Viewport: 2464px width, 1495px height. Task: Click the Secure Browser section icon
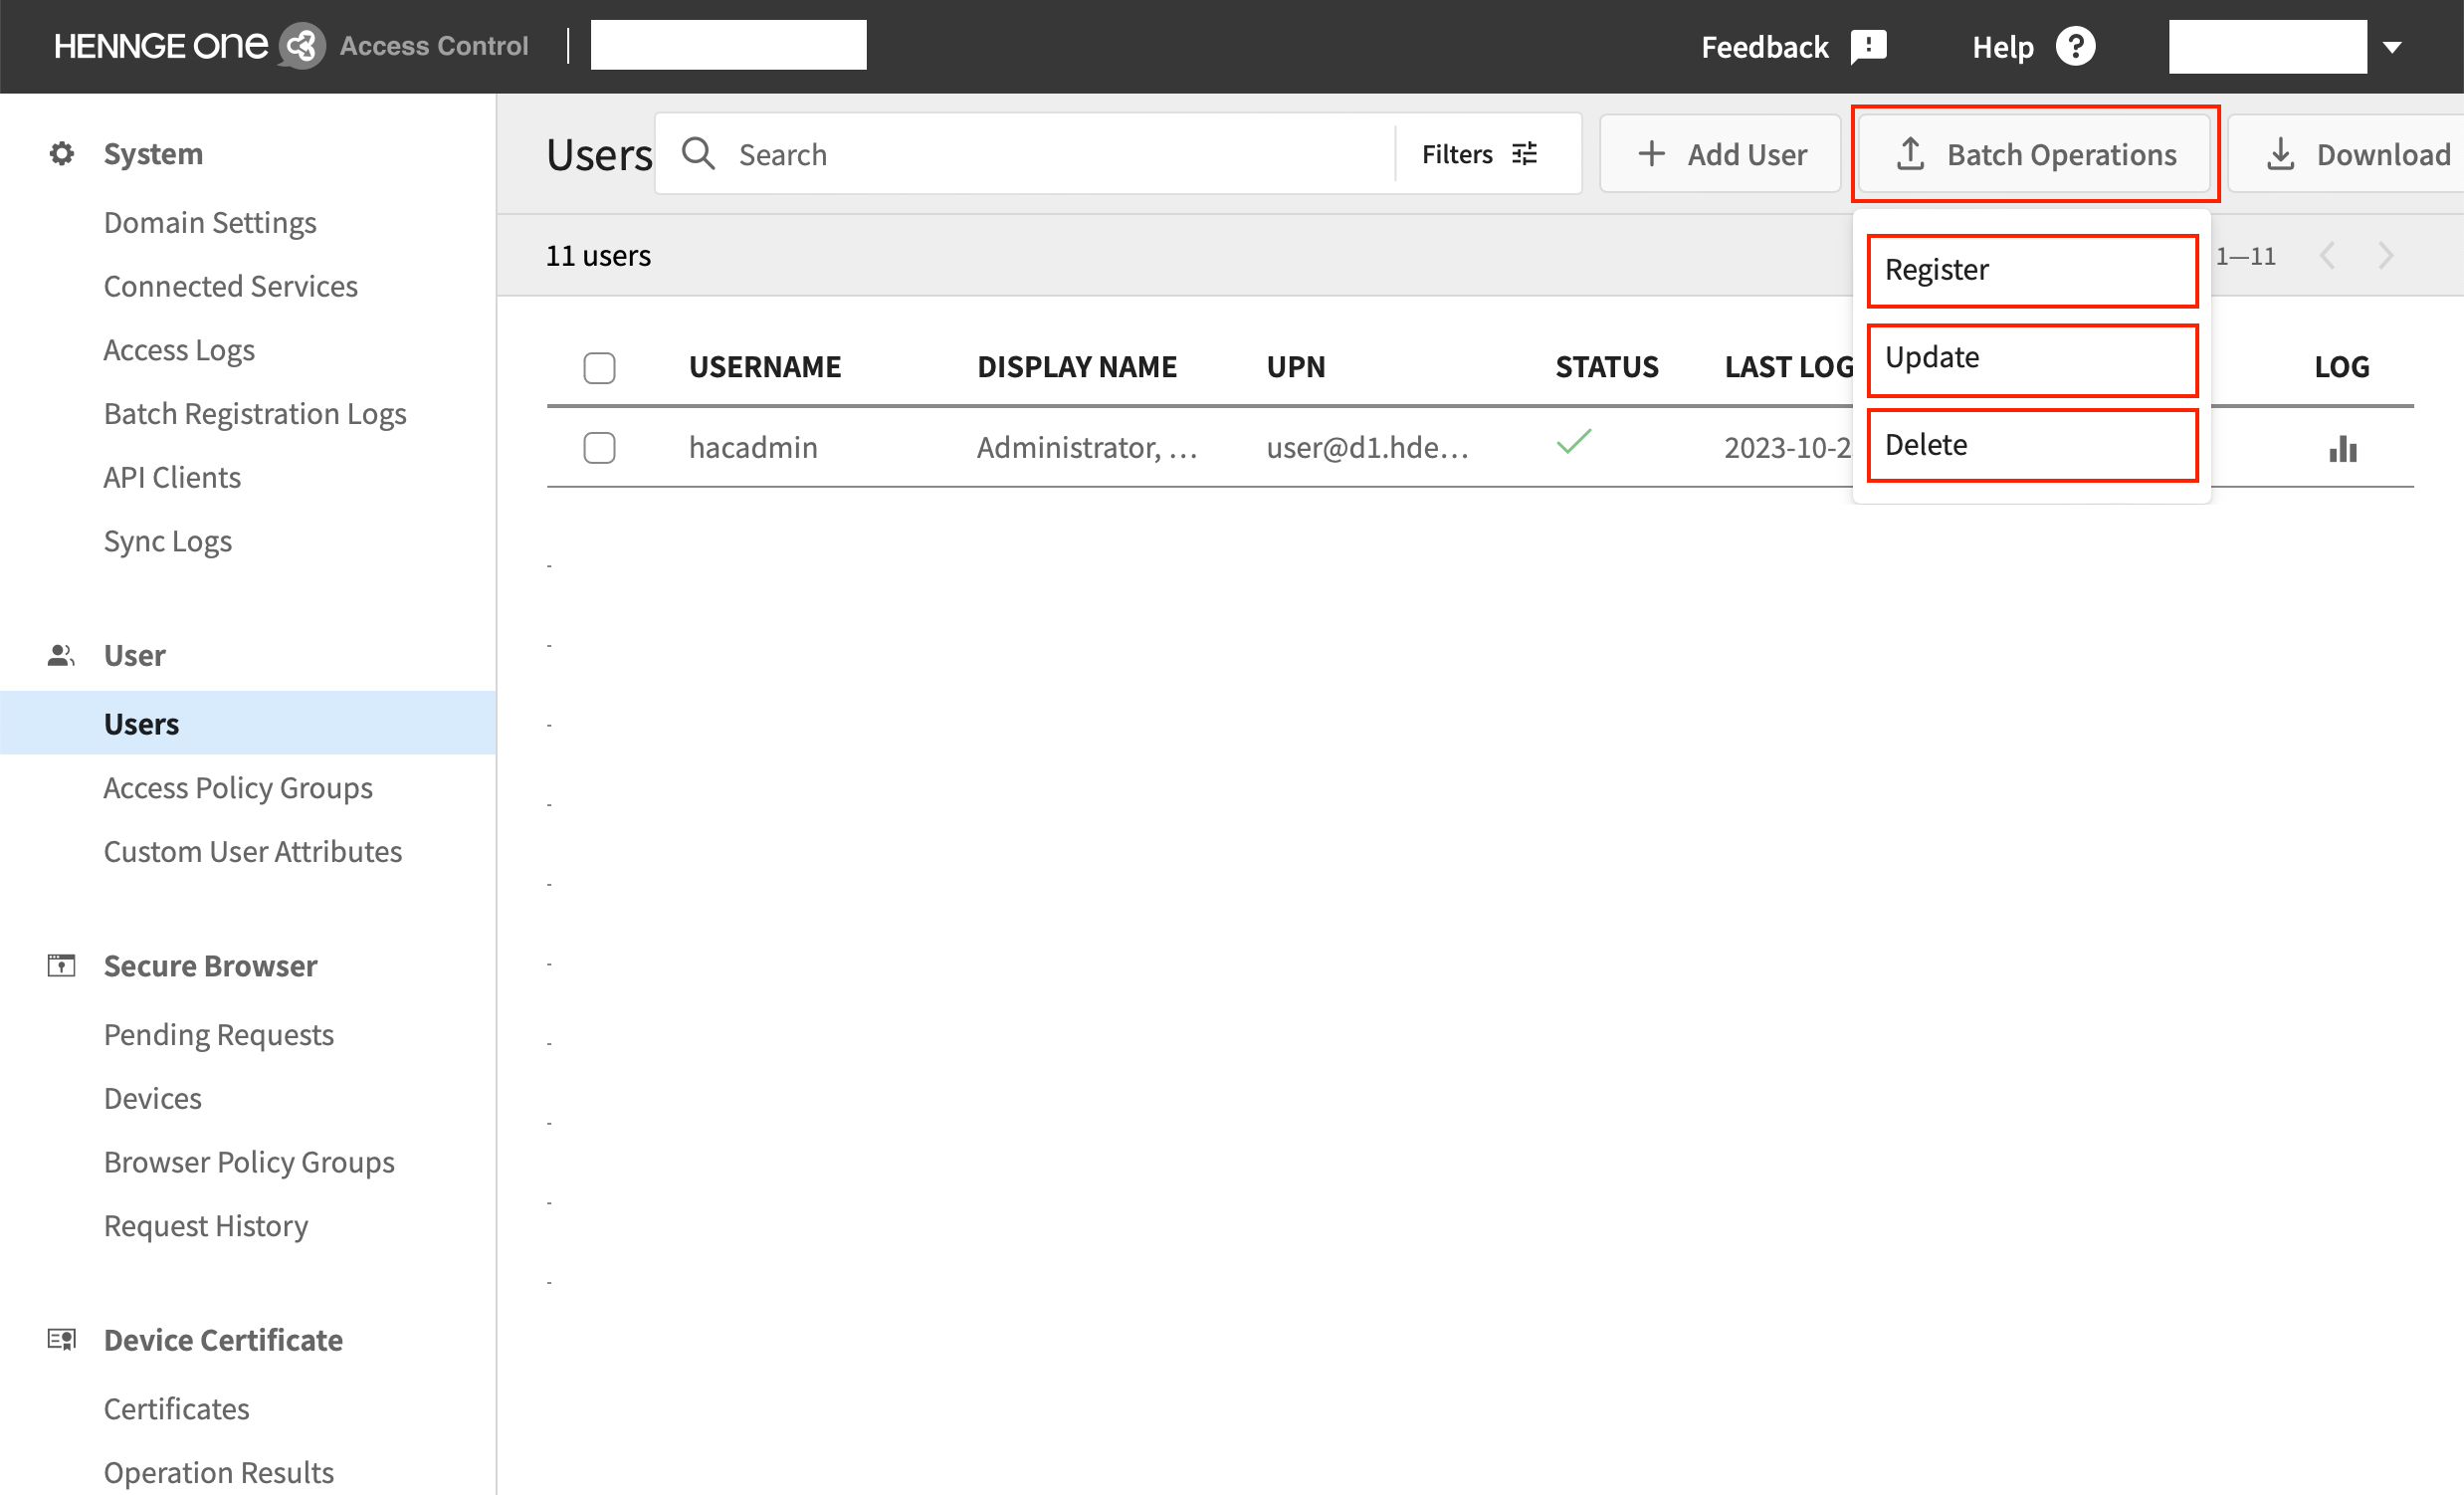click(x=62, y=965)
